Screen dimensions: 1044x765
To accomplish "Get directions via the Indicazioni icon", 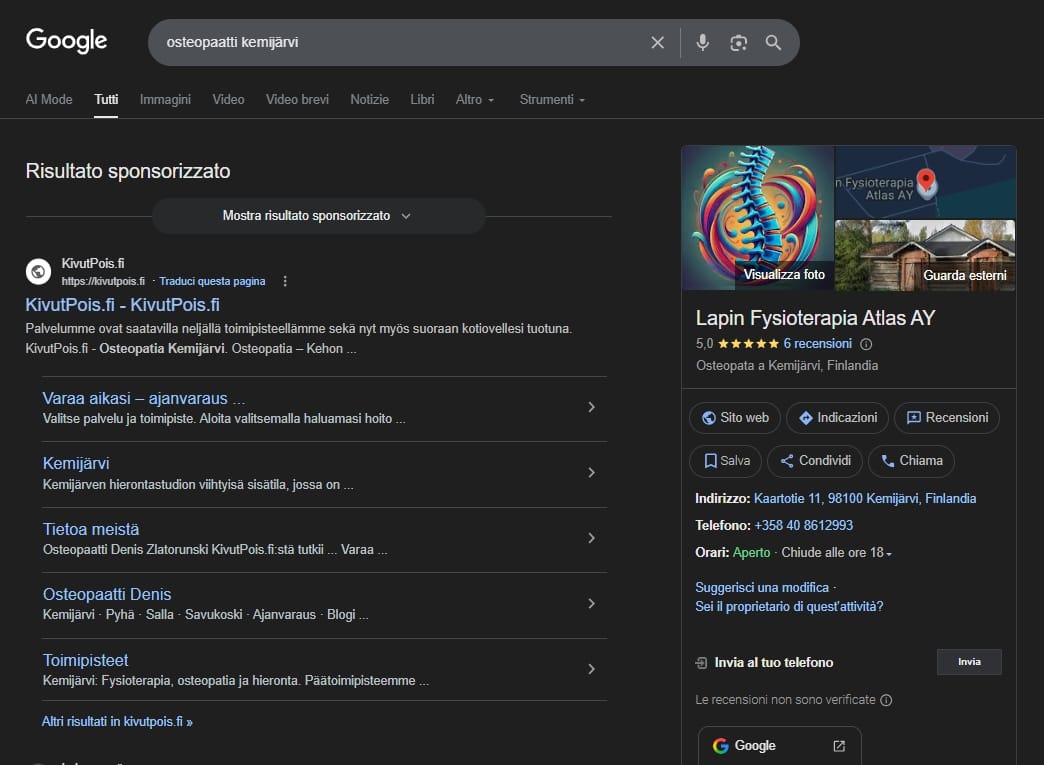I will 836,418.
